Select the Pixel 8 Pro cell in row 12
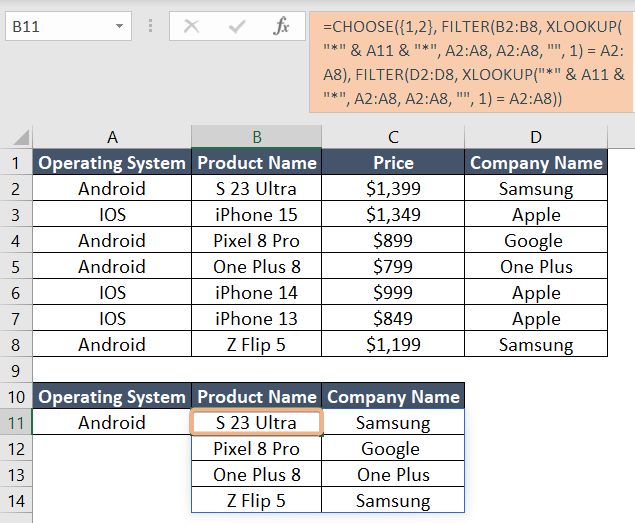The image size is (635, 523). [x=256, y=448]
